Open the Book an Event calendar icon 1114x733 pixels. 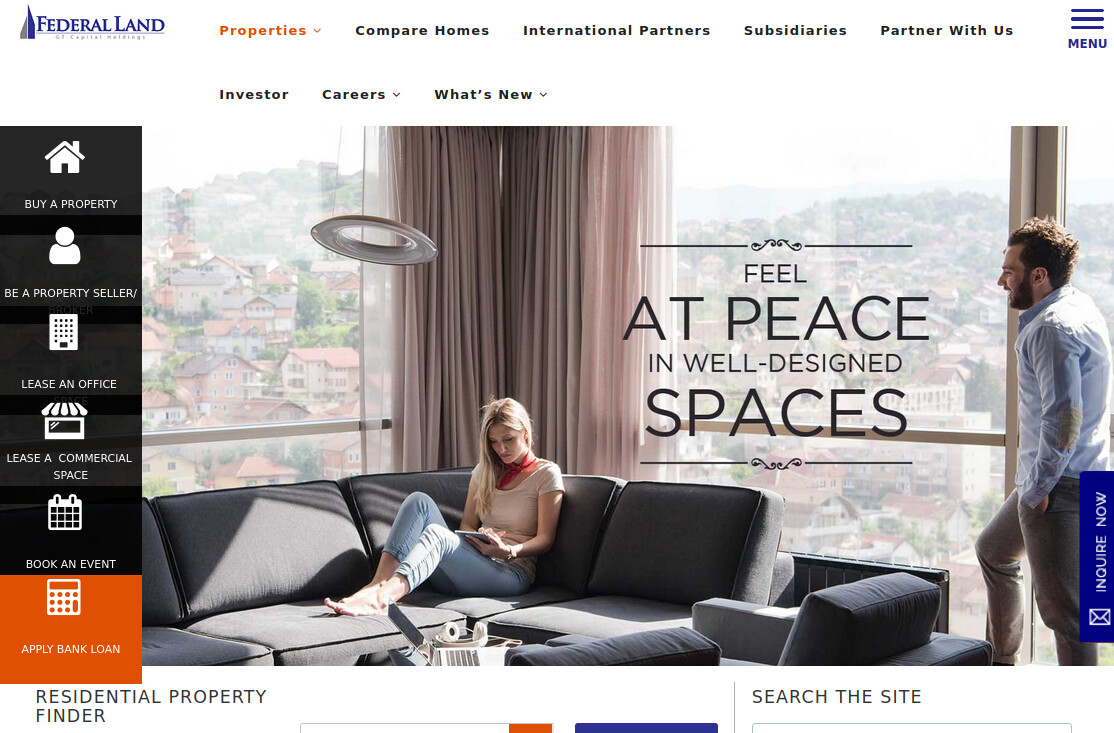pyautogui.click(x=65, y=512)
